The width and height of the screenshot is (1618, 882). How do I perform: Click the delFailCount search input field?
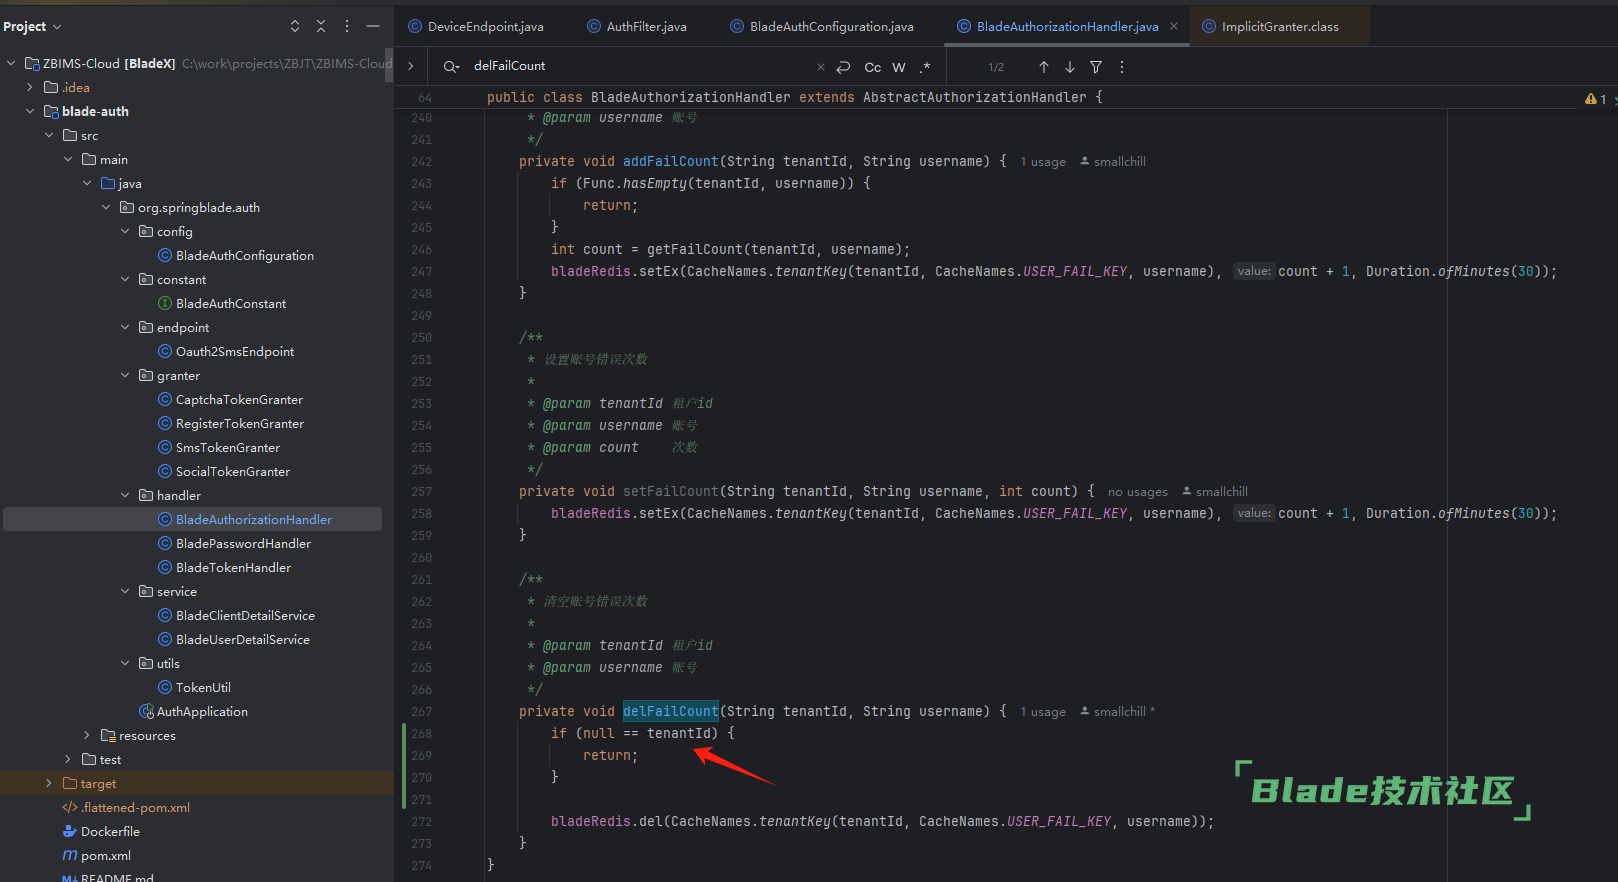(640, 66)
